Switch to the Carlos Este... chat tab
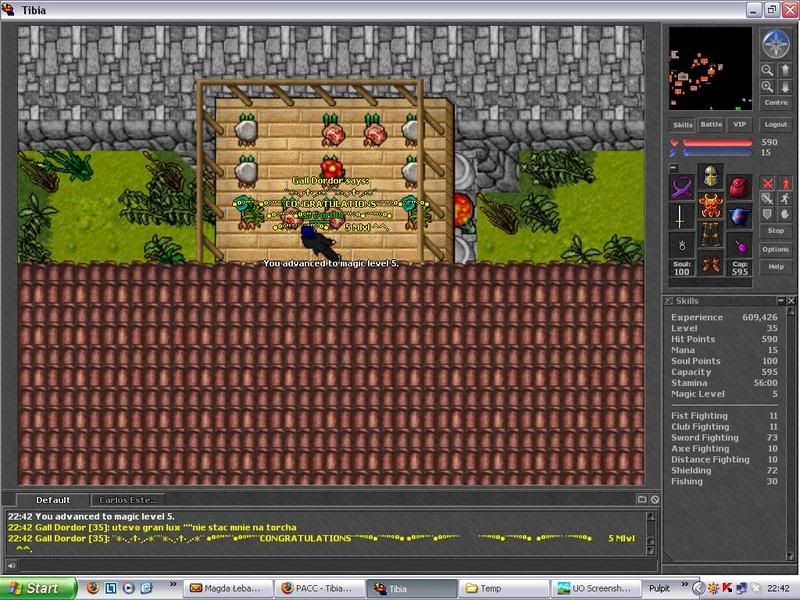Image resolution: width=800 pixels, height=600 pixels. coord(128,500)
